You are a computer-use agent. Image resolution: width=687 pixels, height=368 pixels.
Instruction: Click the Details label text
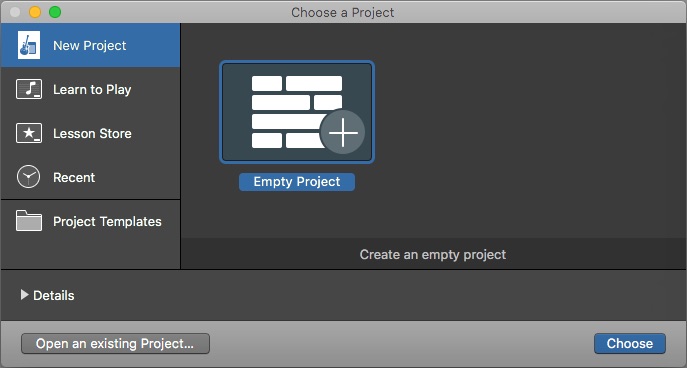[x=54, y=296]
